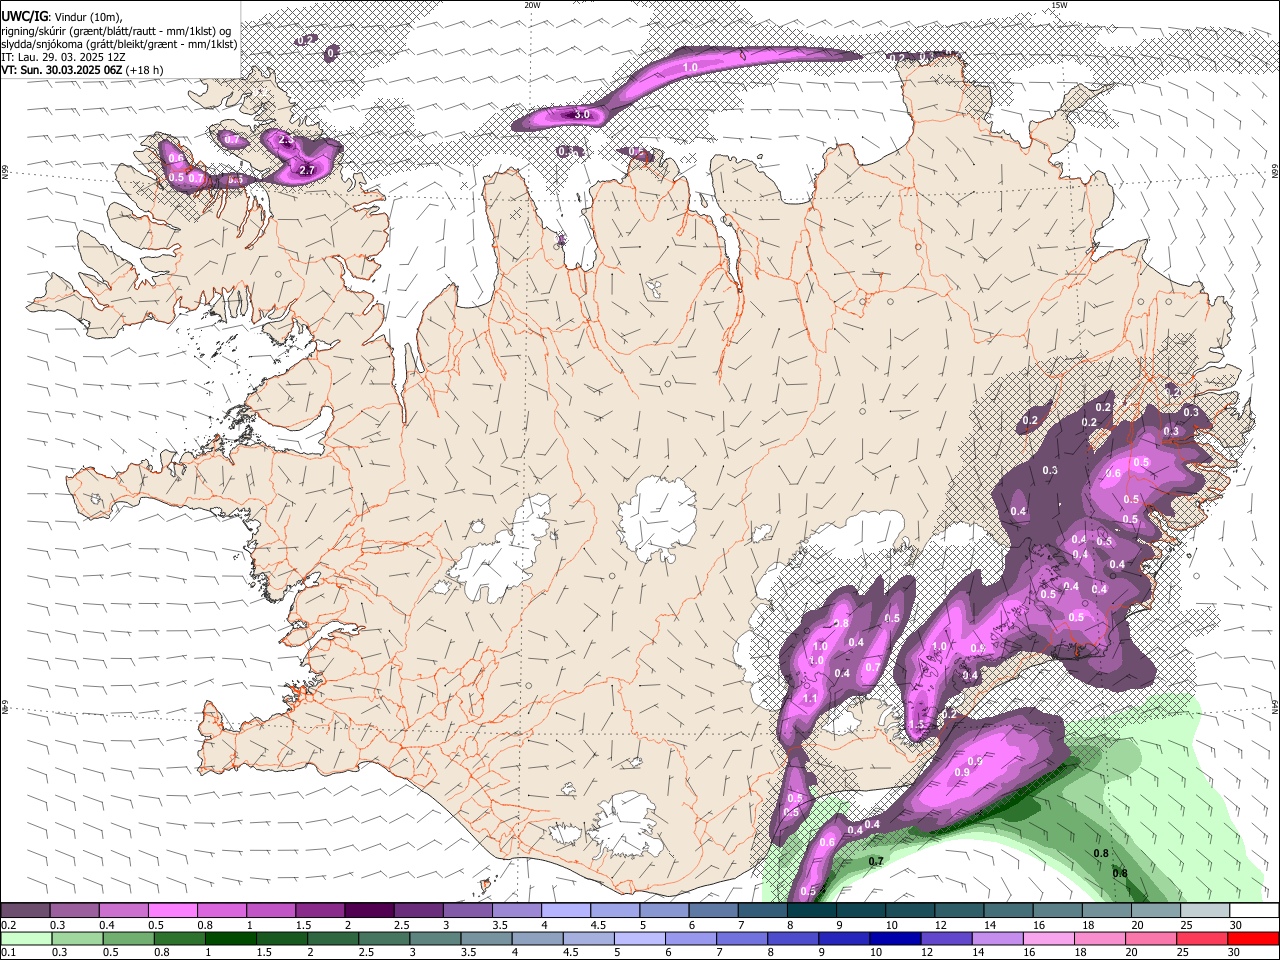1280x960 pixels.
Task: Click the dark blue 10 swatch, lower legend
Action: coord(894,939)
